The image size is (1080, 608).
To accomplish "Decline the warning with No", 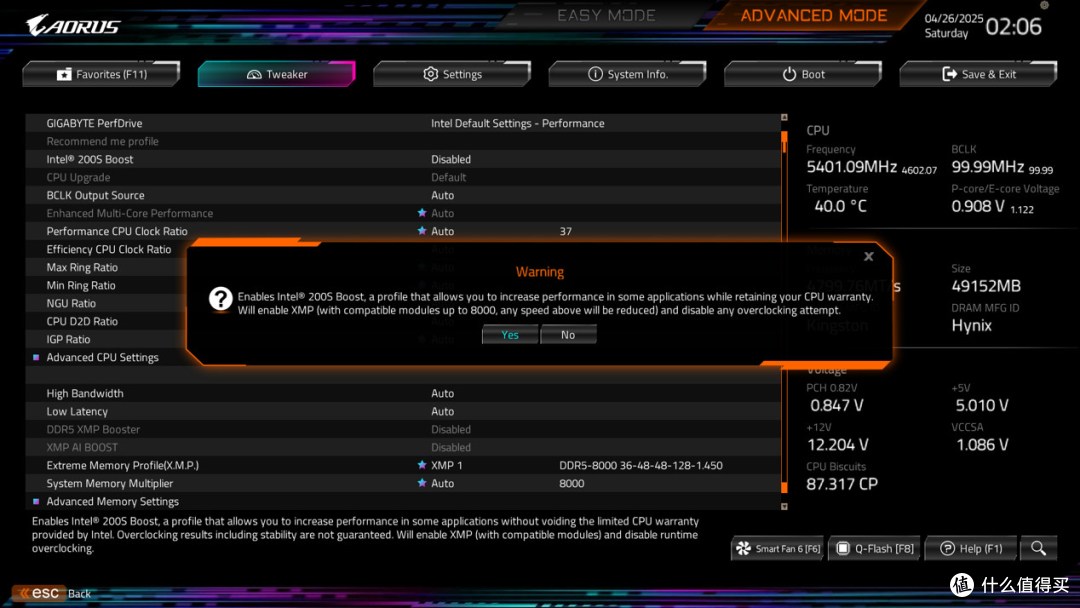I will (x=568, y=335).
